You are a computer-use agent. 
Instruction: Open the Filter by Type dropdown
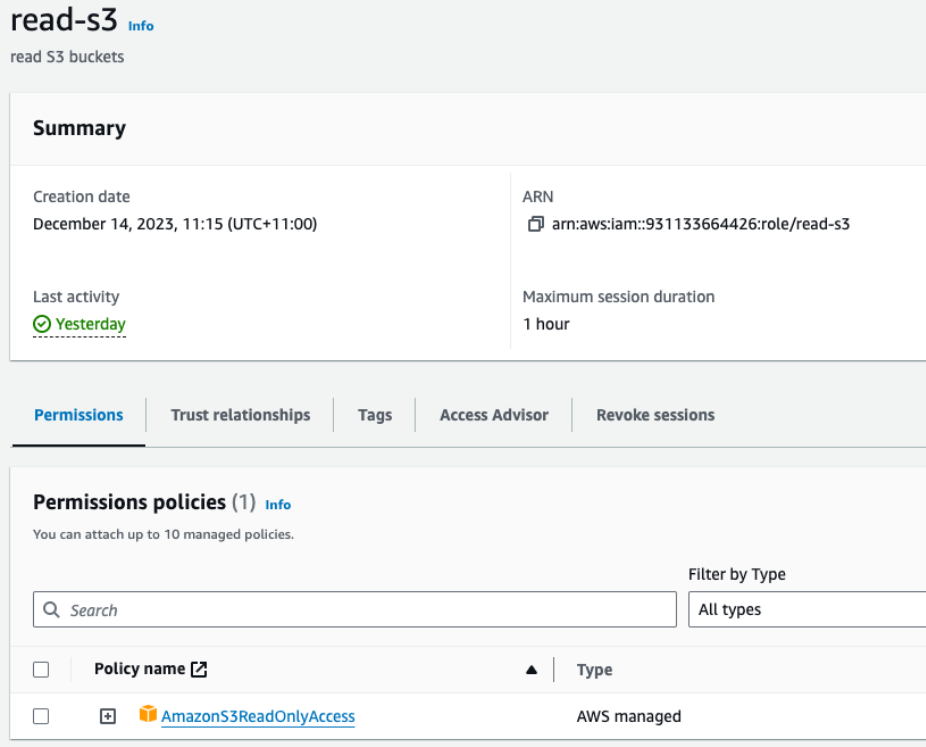[x=807, y=609]
